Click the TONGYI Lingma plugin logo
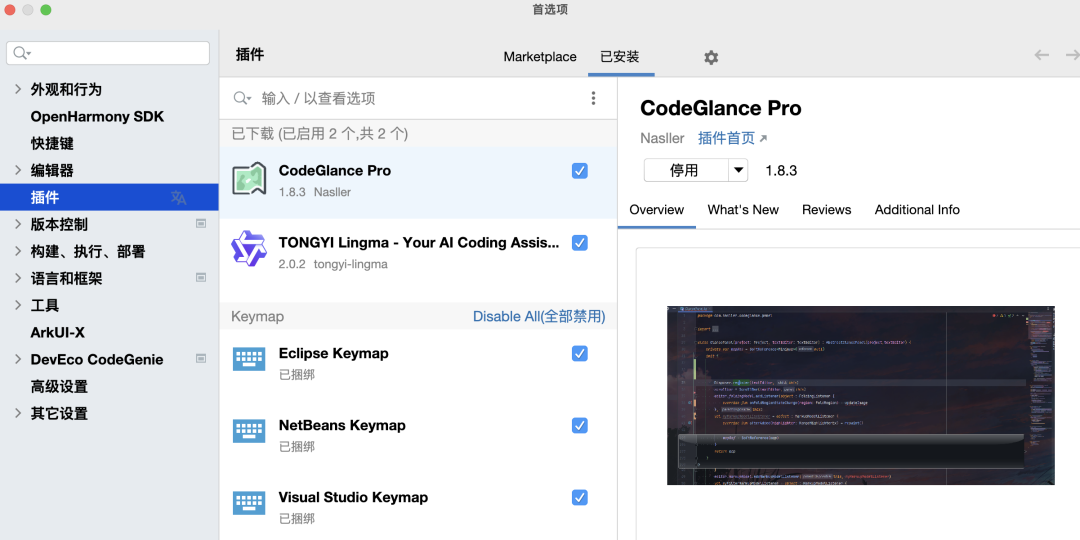This screenshot has height=540, width=1080. (x=249, y=250)
